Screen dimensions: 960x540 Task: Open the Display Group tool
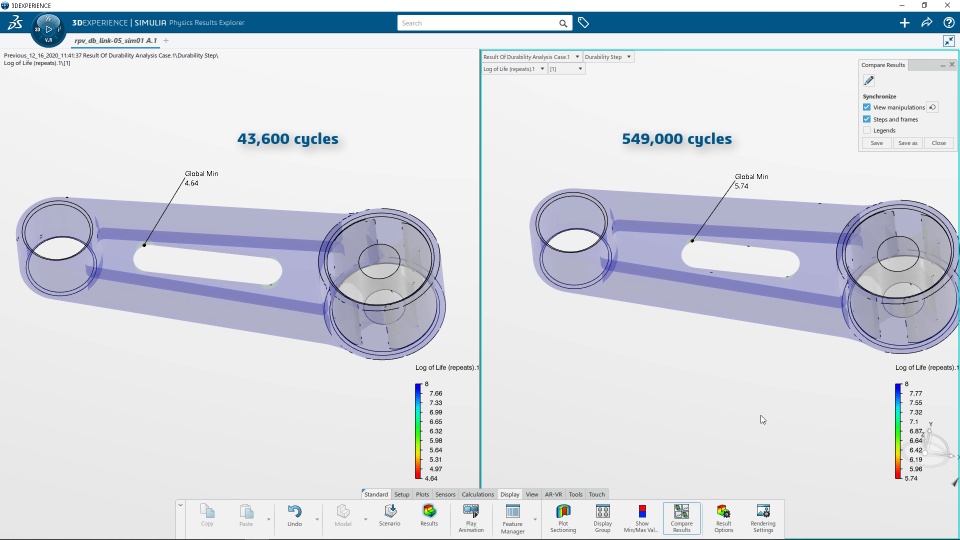coord(602,518)
